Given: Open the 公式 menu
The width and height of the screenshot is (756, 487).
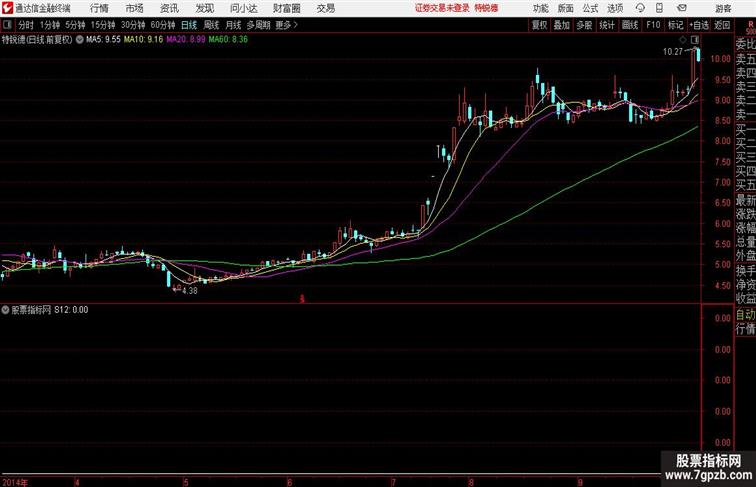Looking at the screenshot, I should [590, 8].
